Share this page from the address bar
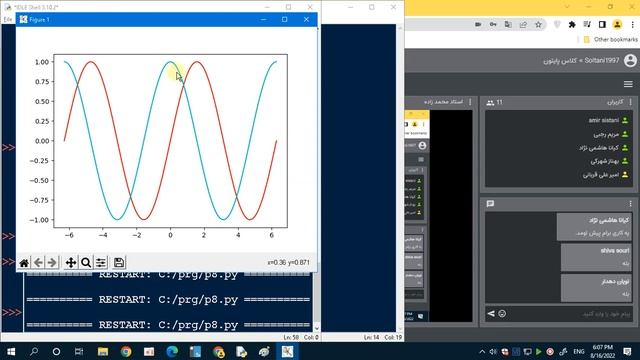Viewport: 640px width, 360px height. [x=523, y=24]
